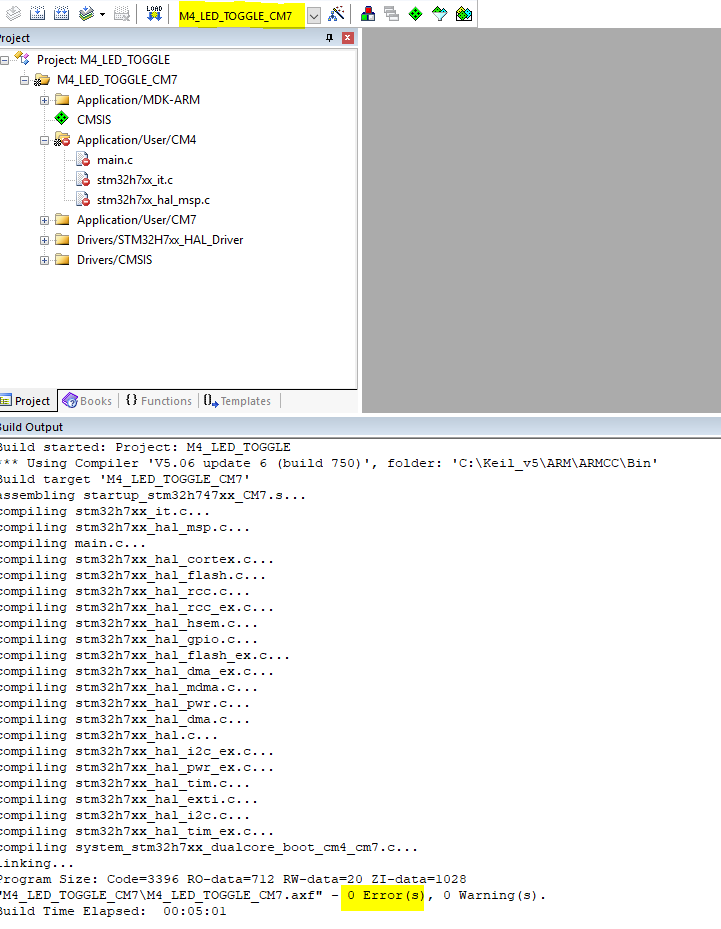Click the Application/User/CM7 folder icon
This screenshot has width=721, height=929.
coord(62,220)
